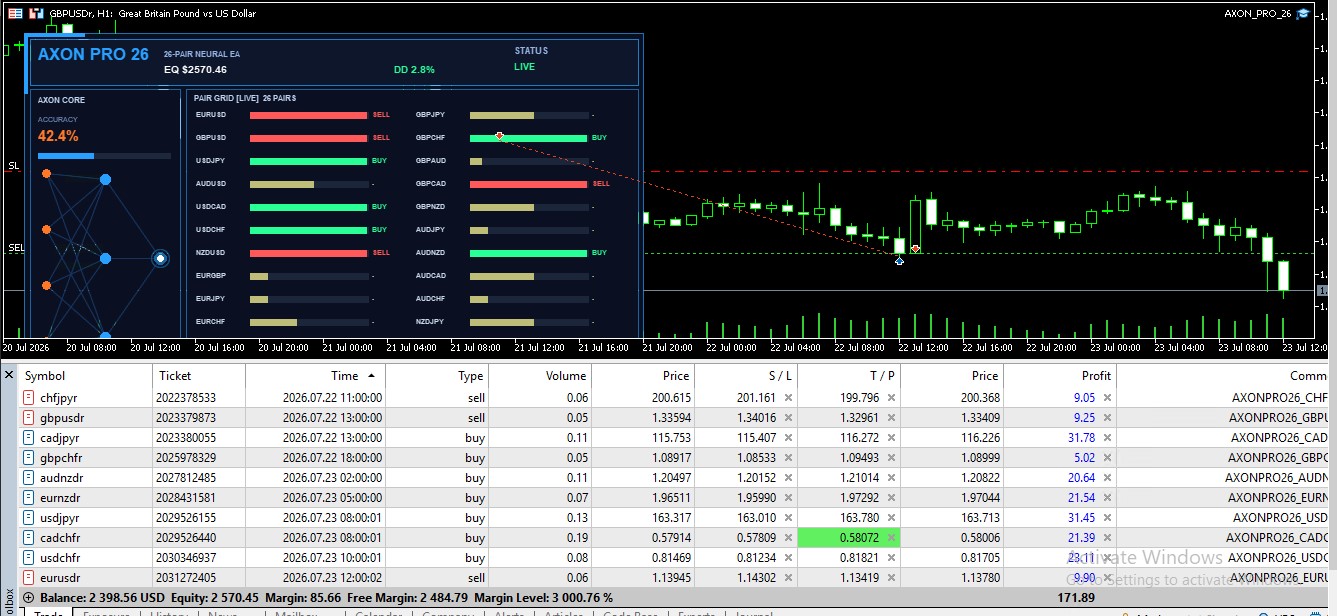This screenshot has width=1337, height=616.
Task: Remove highlighted take profit 0.58072 on cadchfr
Action: [891, 538]
